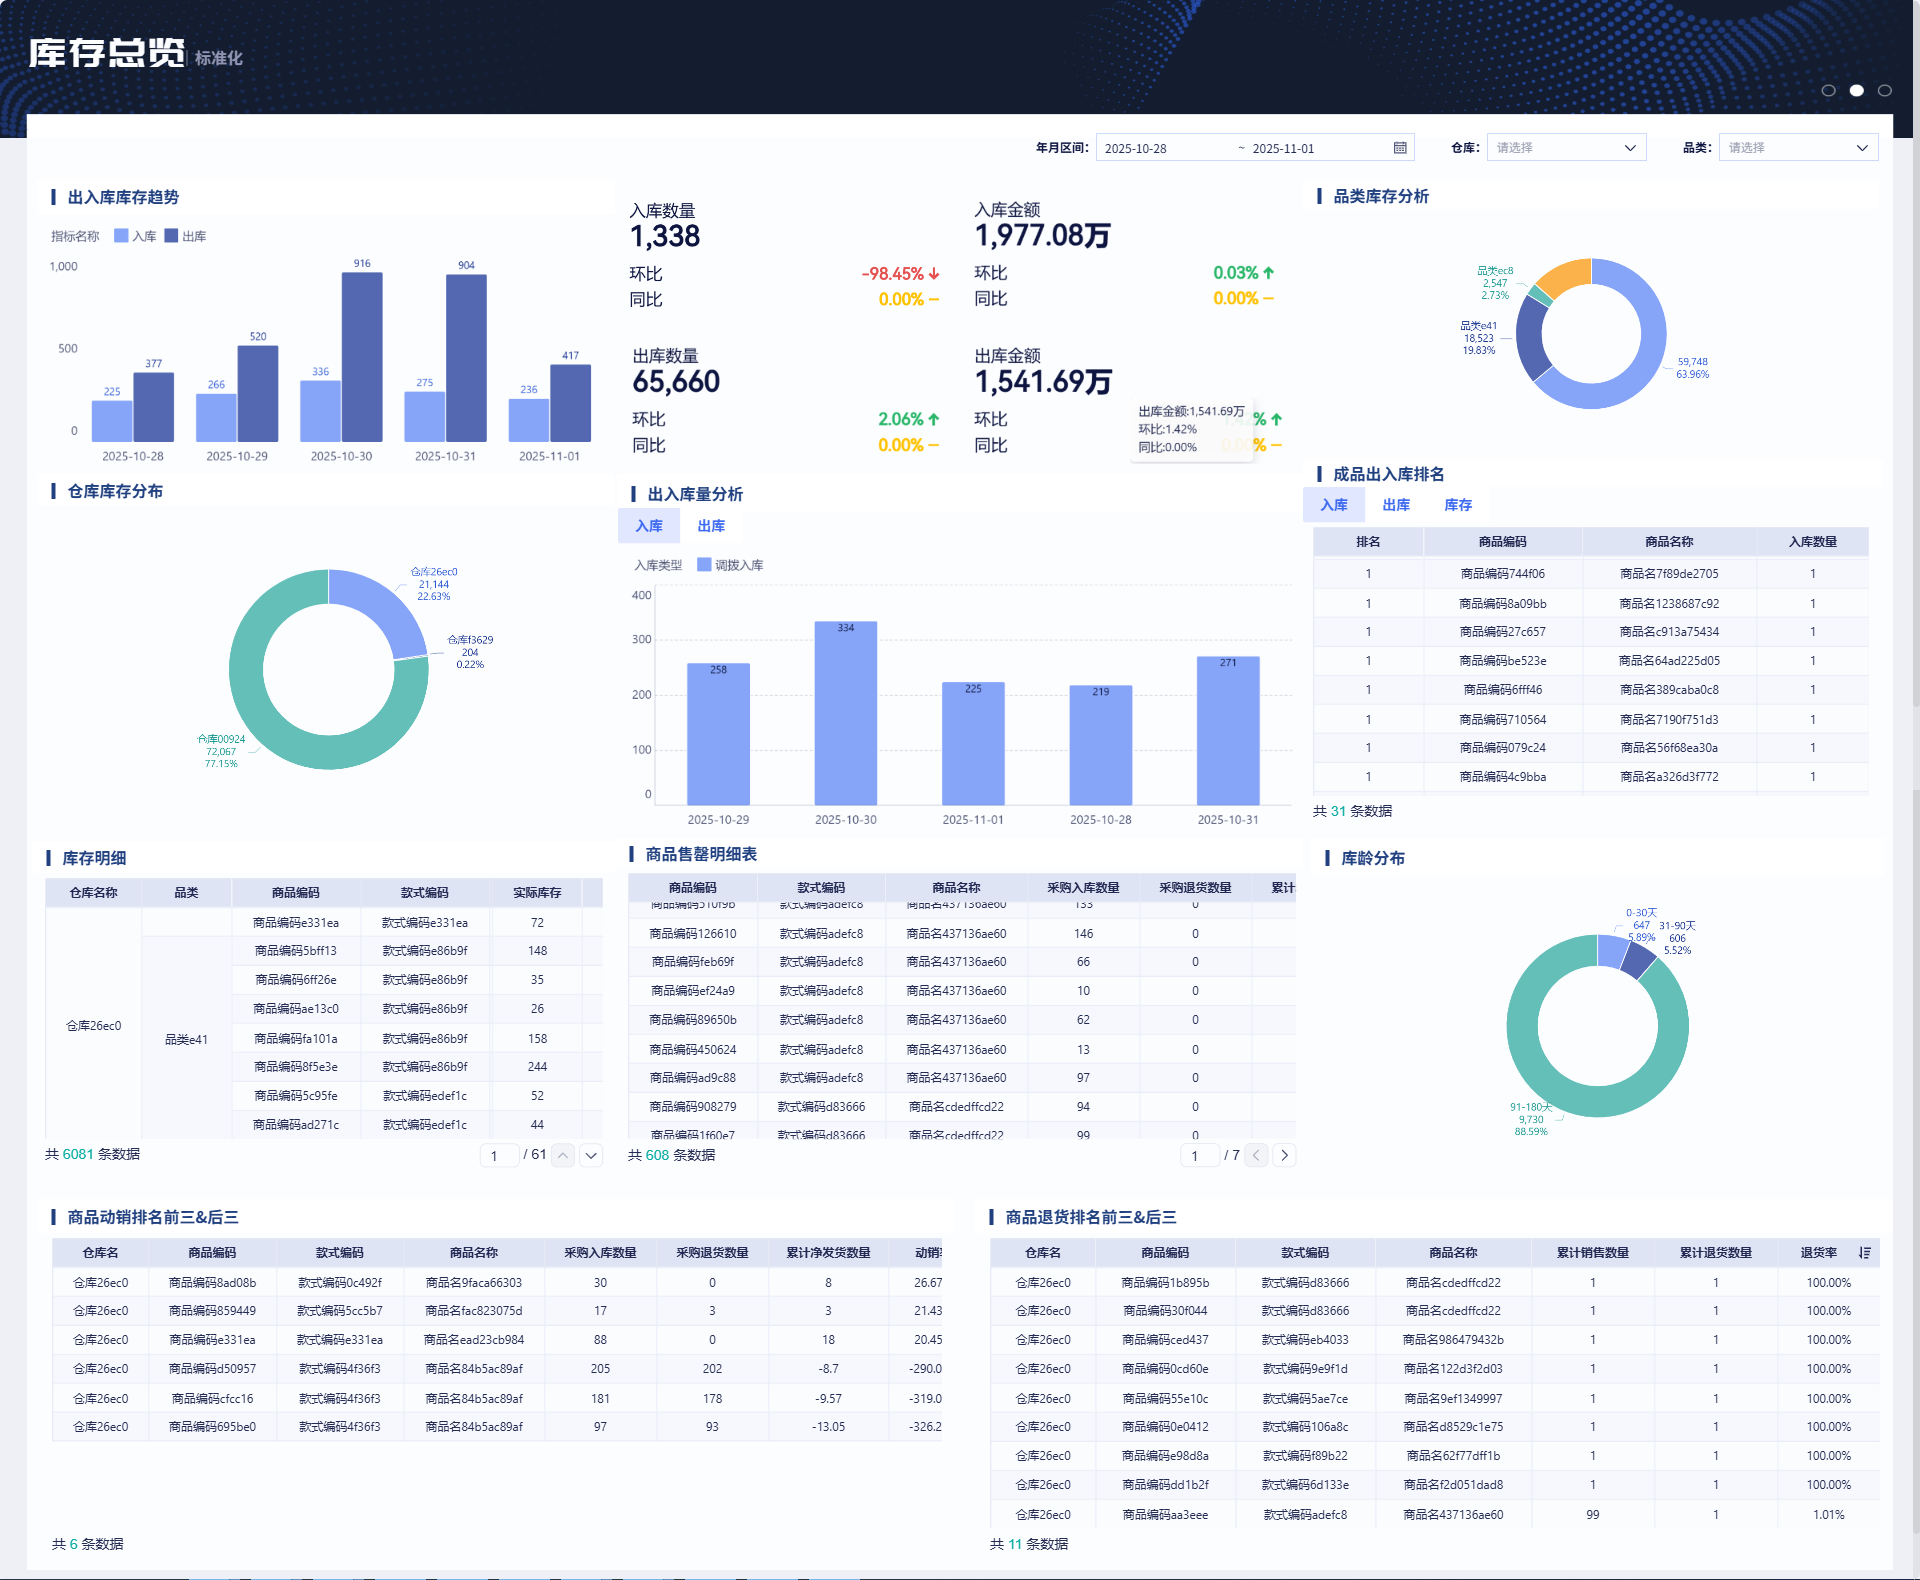The height and width of the screenshot is (1580, 1920).
Task: Select 入库 tab in 成品出入库排名
Action: pos(1334,505)
